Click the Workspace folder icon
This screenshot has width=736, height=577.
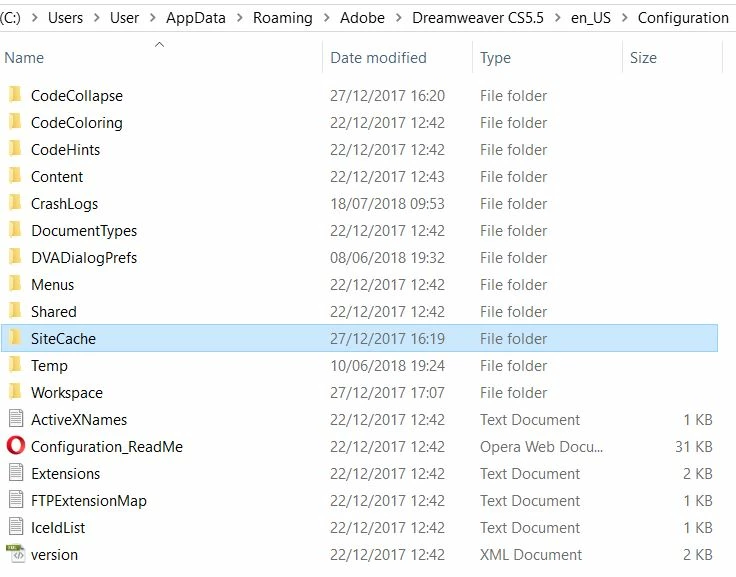coord(15,392)
